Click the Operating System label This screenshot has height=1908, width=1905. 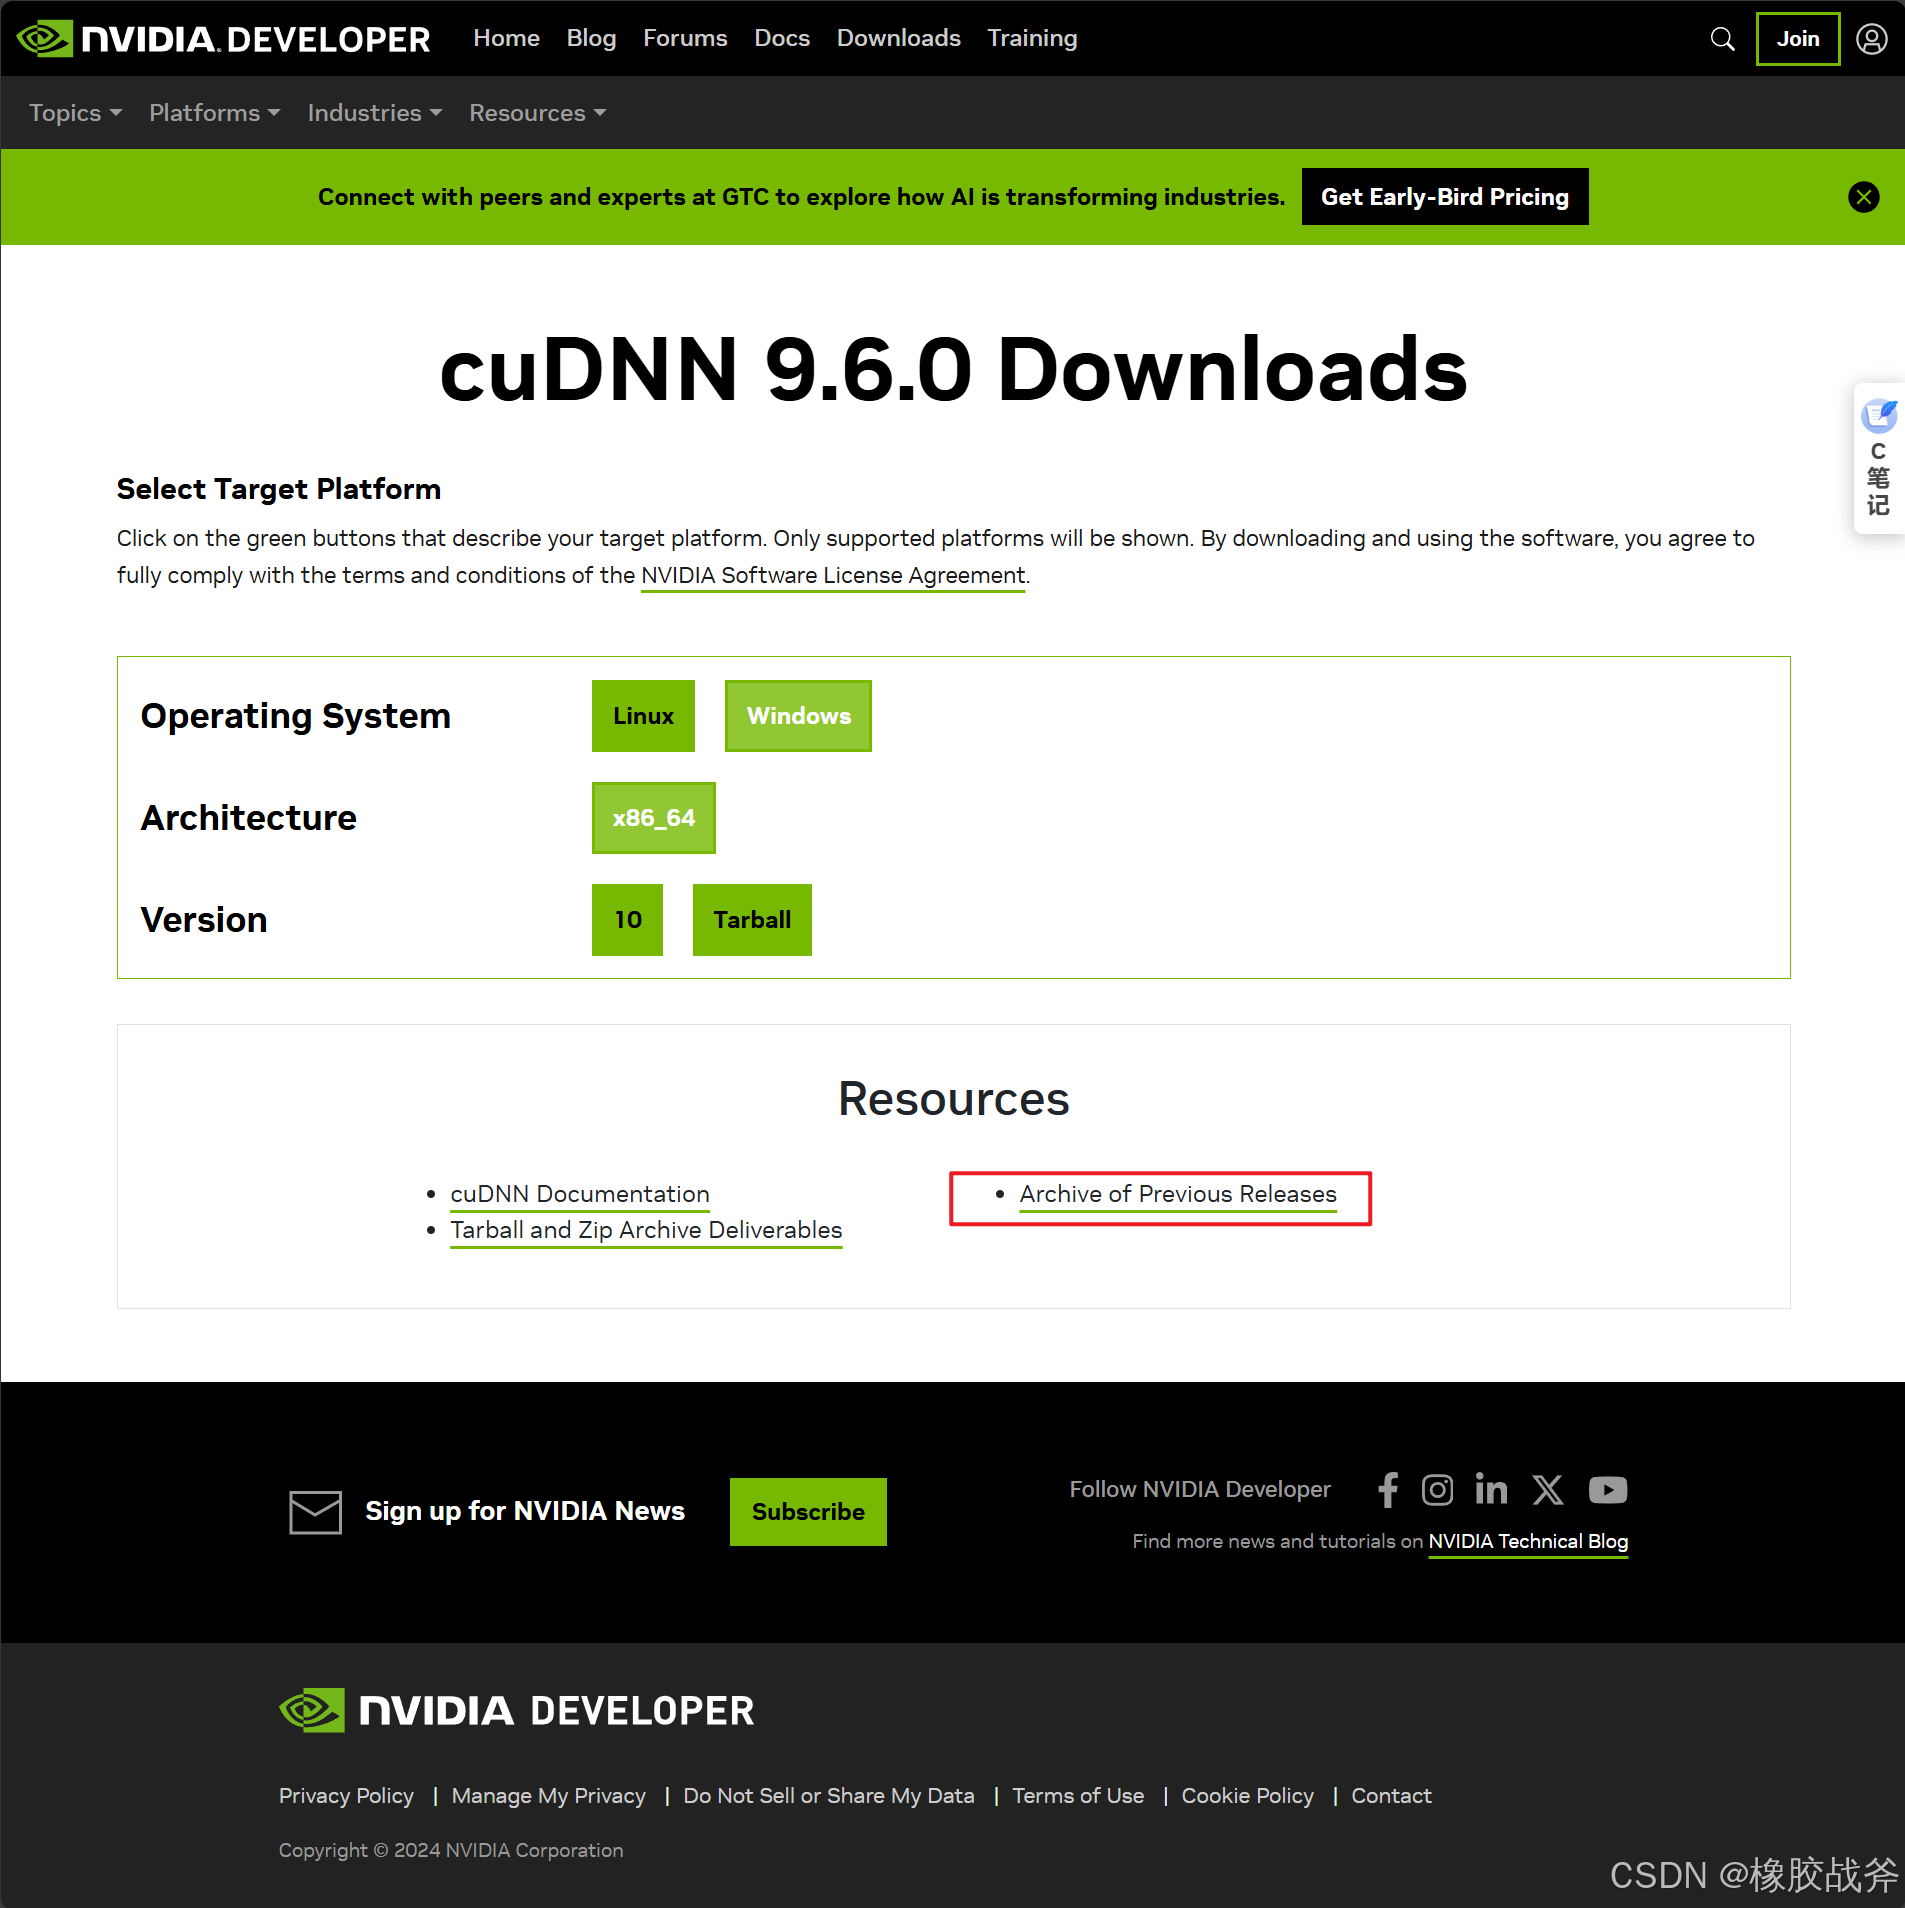(296, 716)
